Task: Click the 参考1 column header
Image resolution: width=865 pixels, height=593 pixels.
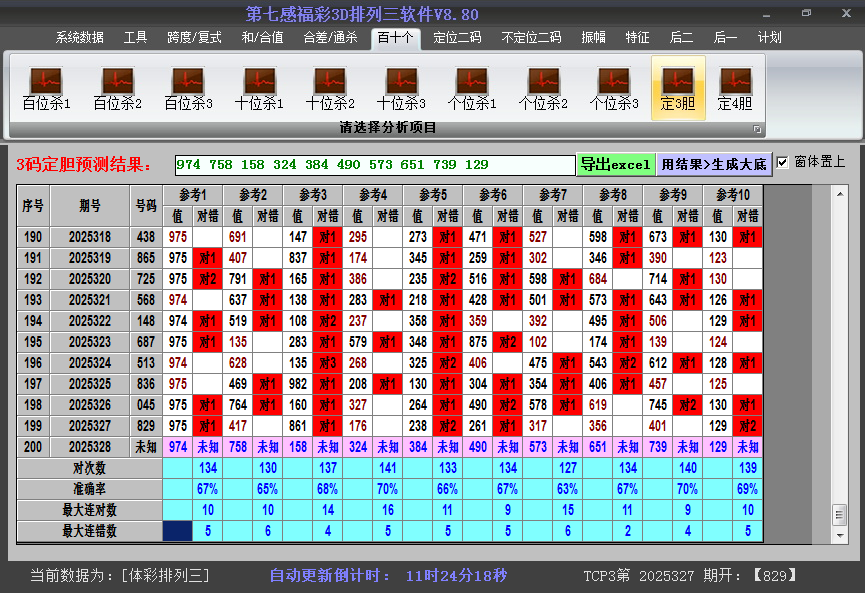Action: click(192, 195)
